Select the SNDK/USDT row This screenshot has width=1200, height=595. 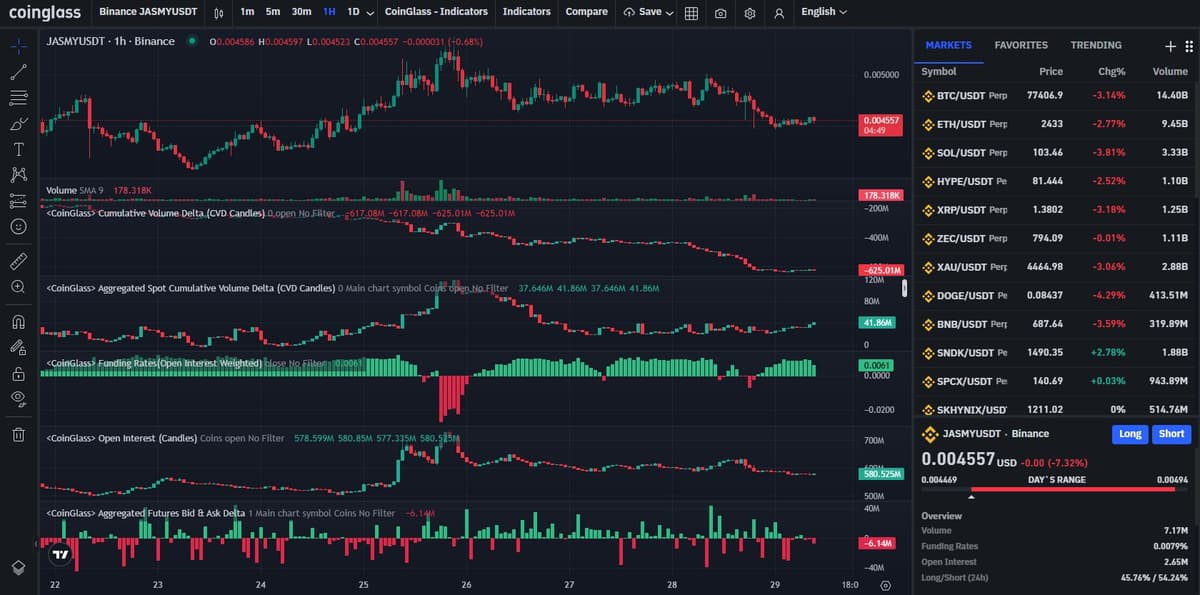pyautogui.click(x=1055, y=352)
